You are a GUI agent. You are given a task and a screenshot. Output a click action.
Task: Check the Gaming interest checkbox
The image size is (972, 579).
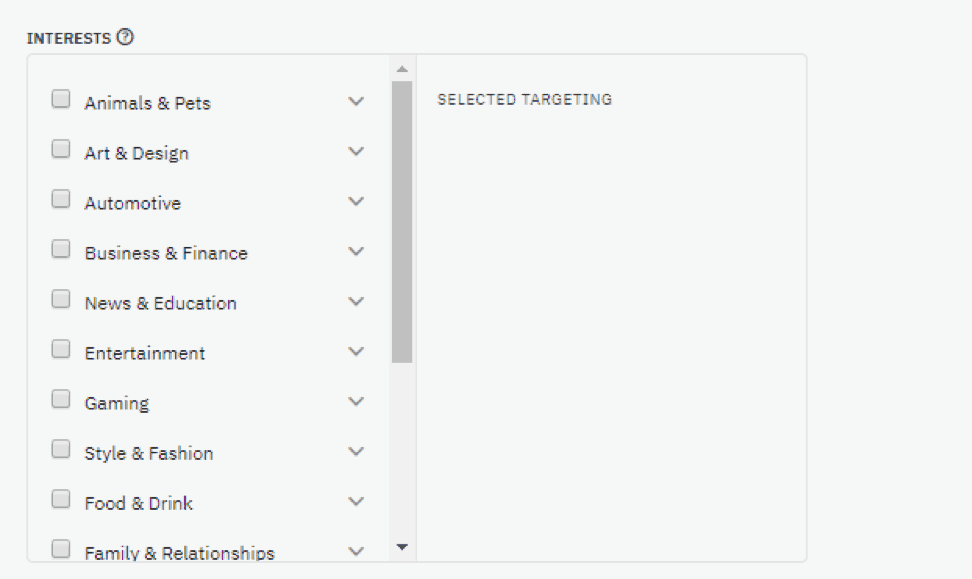click(x=61, y=399)
